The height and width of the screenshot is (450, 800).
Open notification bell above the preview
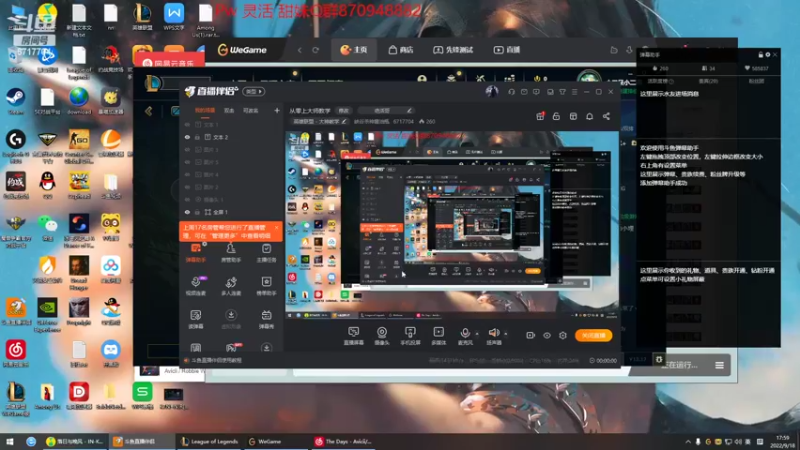589,116
